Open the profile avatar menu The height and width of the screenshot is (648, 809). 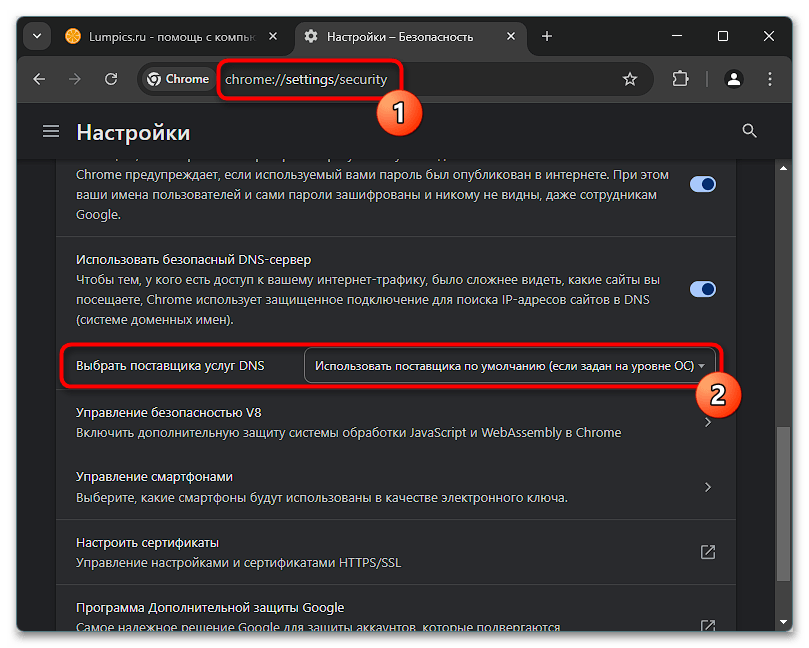[733, 79]
